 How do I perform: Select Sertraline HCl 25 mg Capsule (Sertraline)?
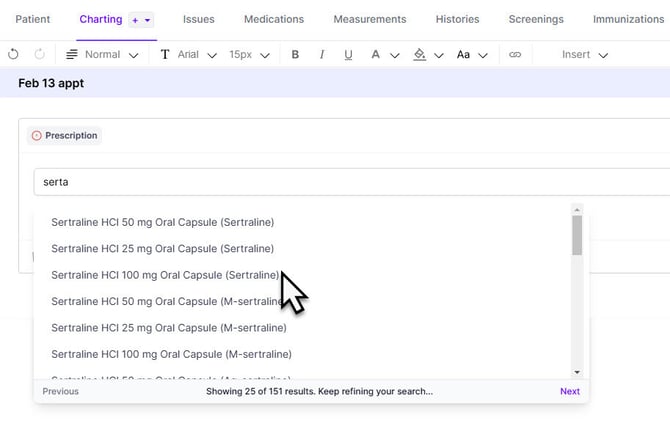click(x=163, y=249)
